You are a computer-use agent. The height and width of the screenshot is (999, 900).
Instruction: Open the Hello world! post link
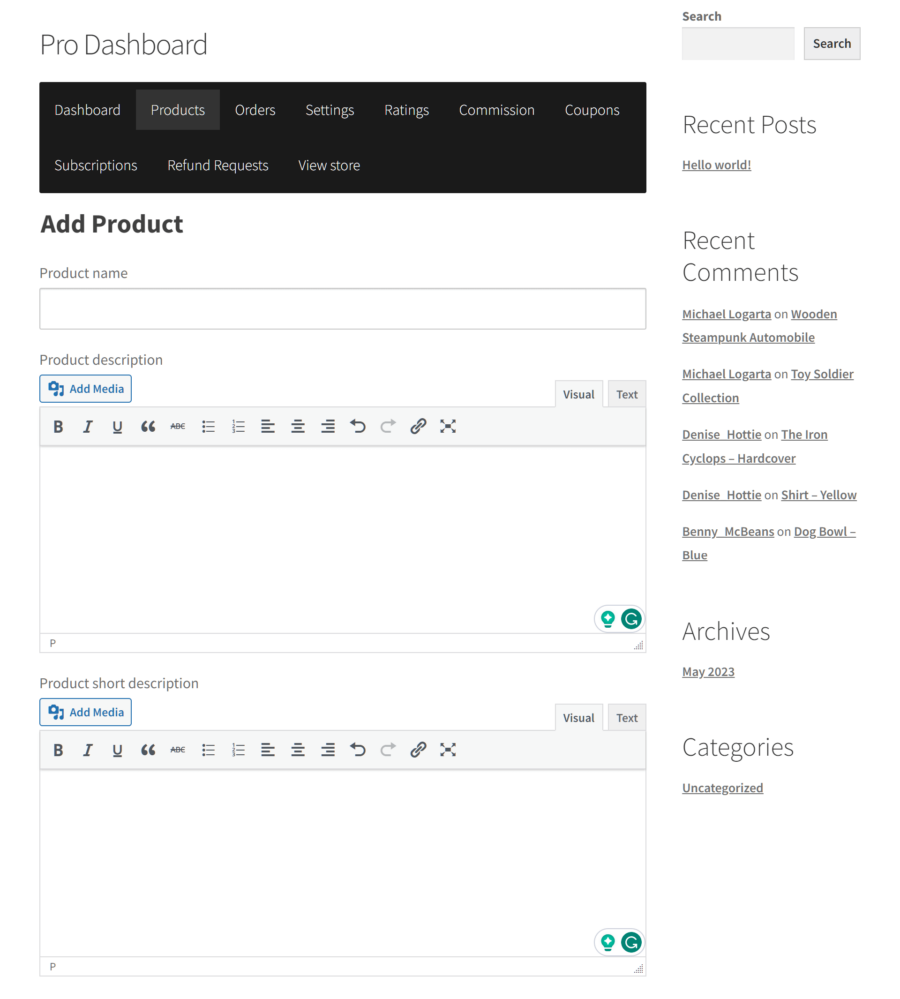click(716, 164)
